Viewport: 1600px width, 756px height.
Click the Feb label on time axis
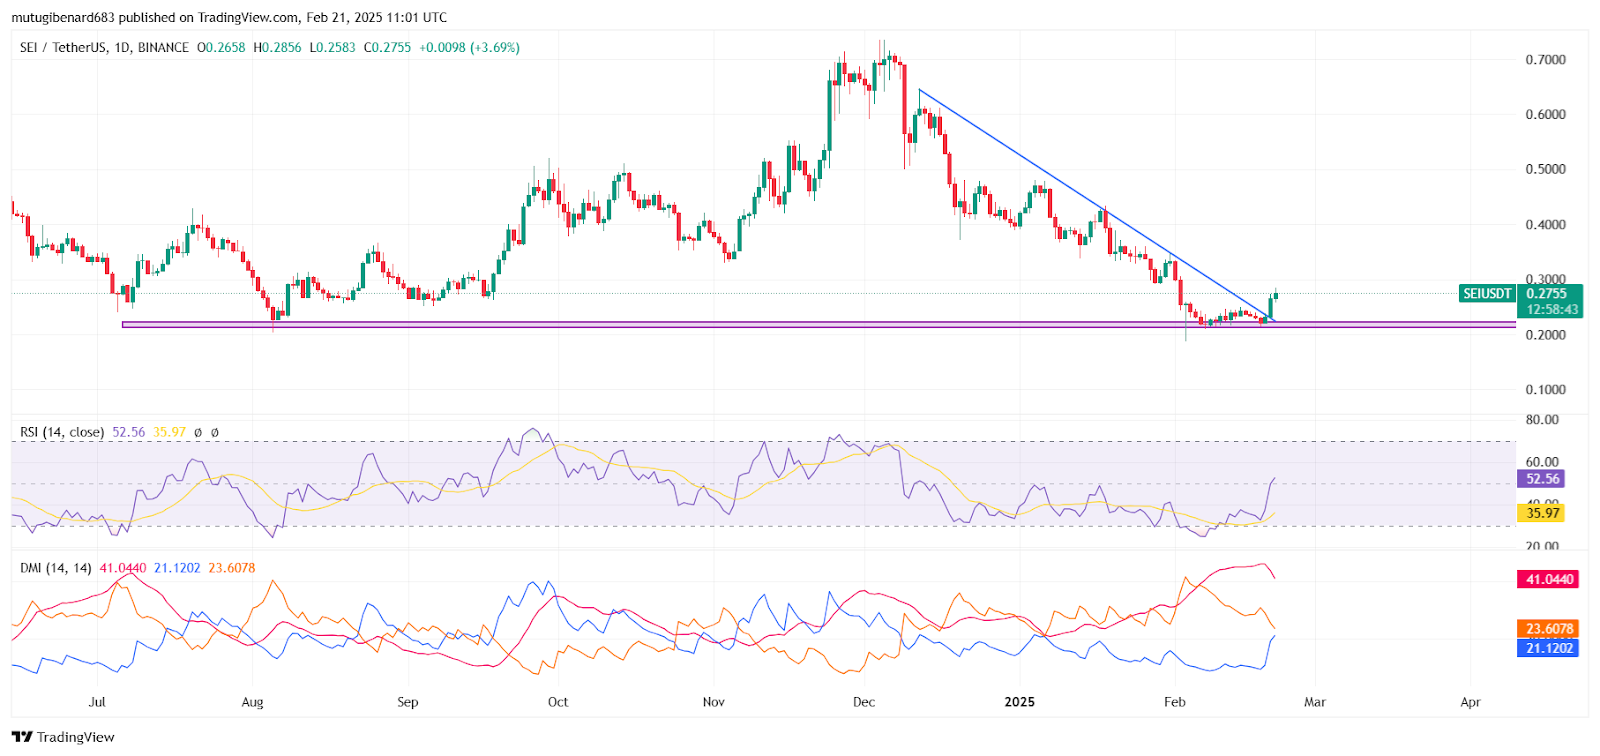coord(1175,701)
